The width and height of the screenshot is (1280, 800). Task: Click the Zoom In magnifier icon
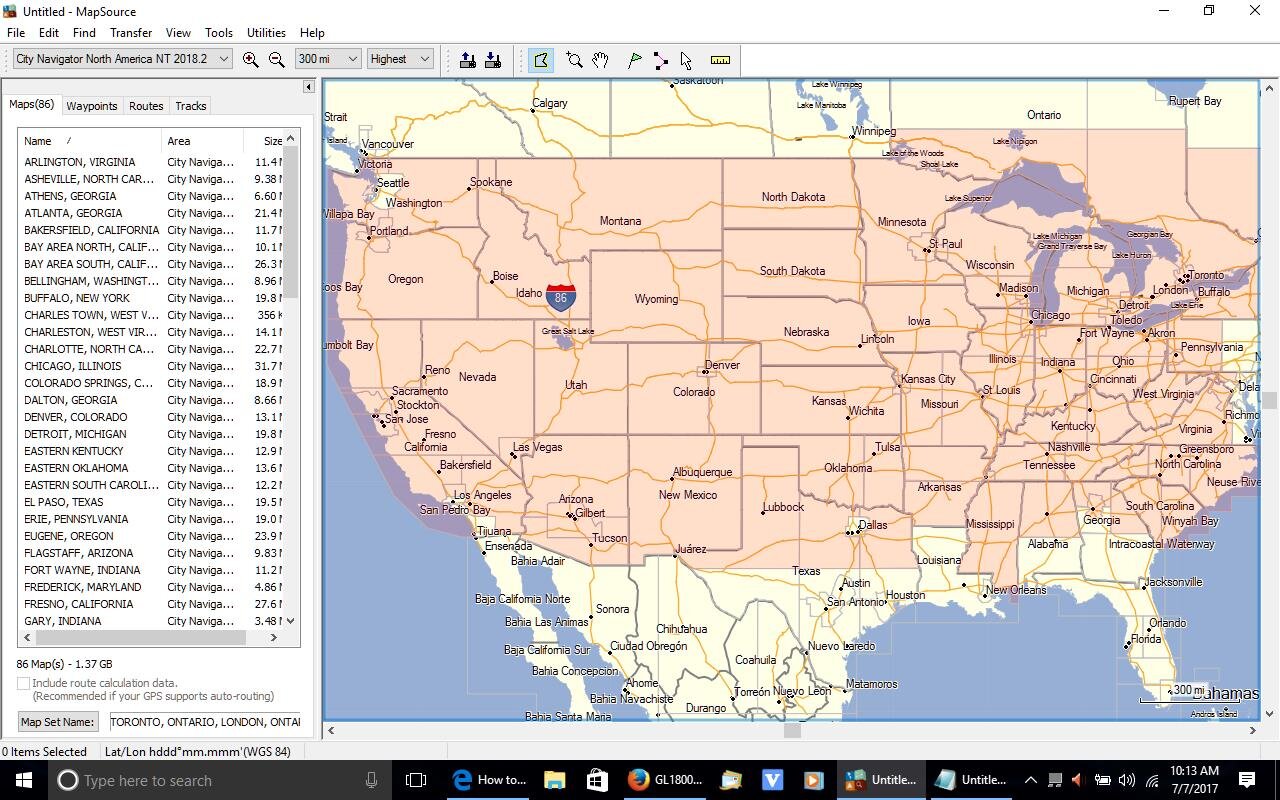pos(250,60)
